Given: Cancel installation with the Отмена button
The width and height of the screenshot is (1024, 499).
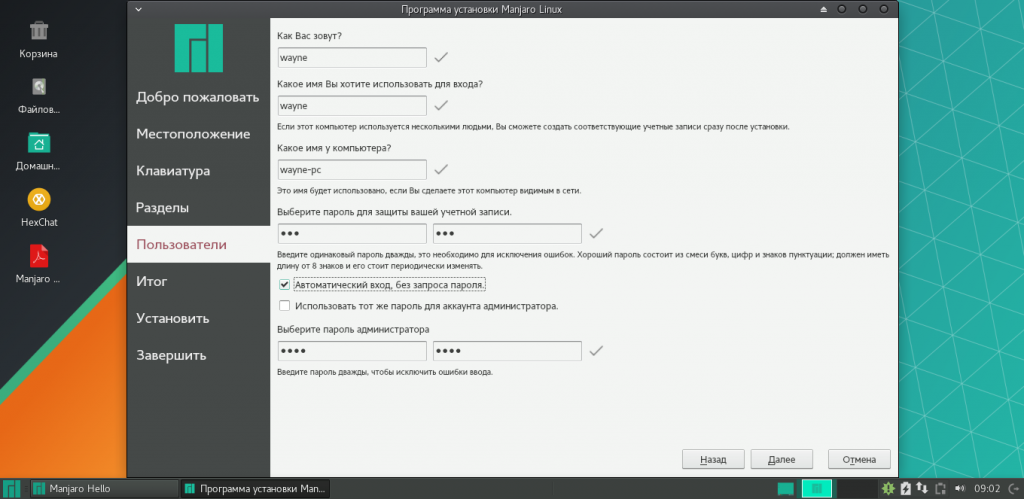Looking at the screenshot, I should (x=858, y=460).
